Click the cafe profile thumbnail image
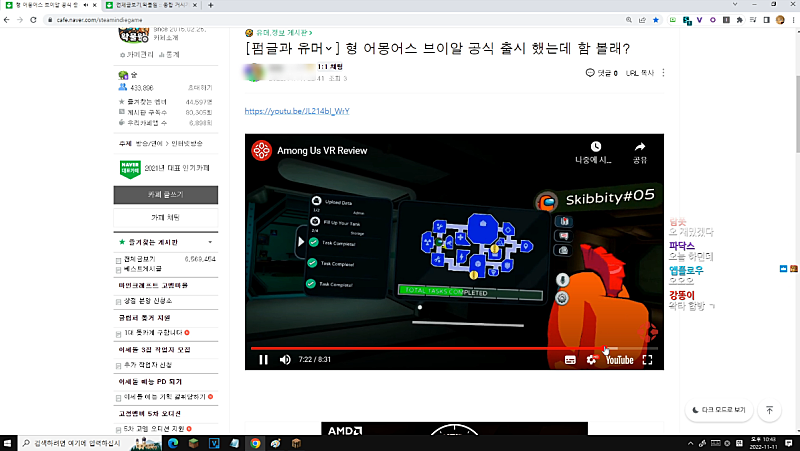Image resolution: width=800 pixels, height=451 pixels. click(134, 36)
